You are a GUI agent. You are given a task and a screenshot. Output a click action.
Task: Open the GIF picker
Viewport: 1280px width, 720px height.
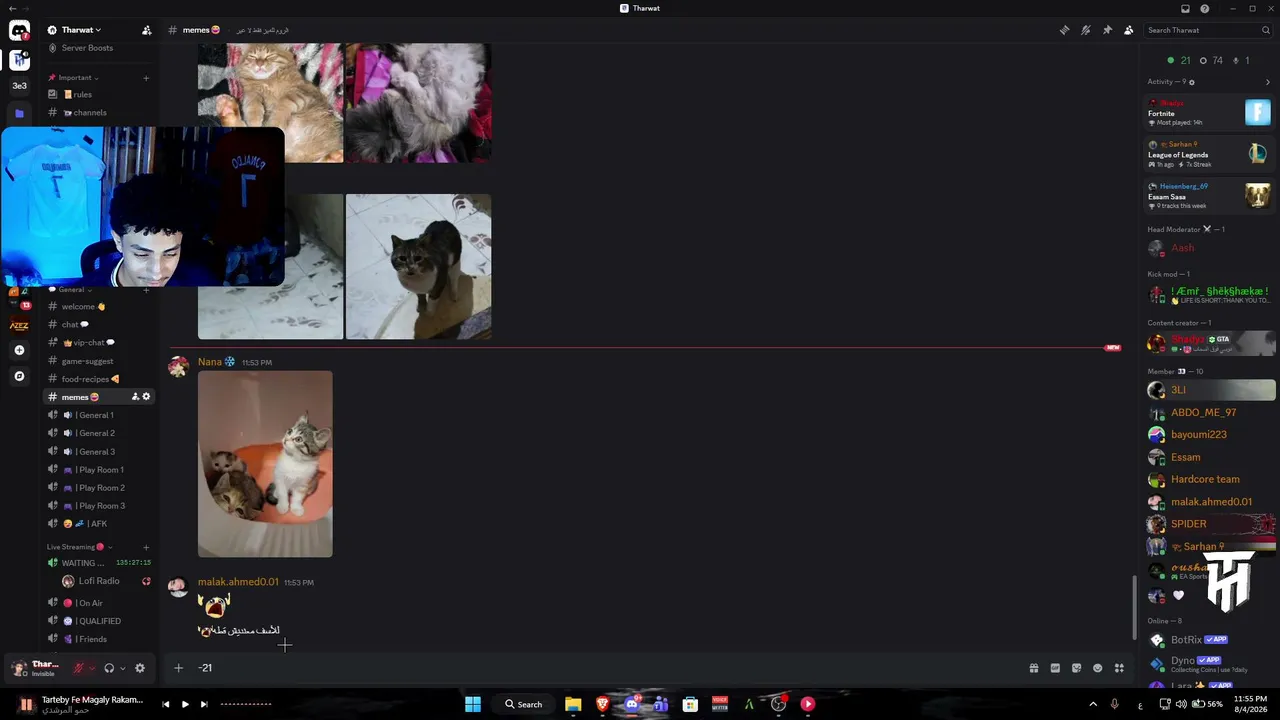[1055, 668]
